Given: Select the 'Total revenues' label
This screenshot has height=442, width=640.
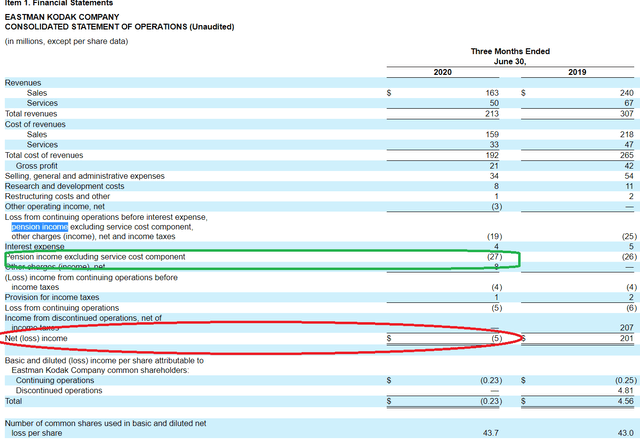Looking at the screenshot, I should tap(31, 114).
